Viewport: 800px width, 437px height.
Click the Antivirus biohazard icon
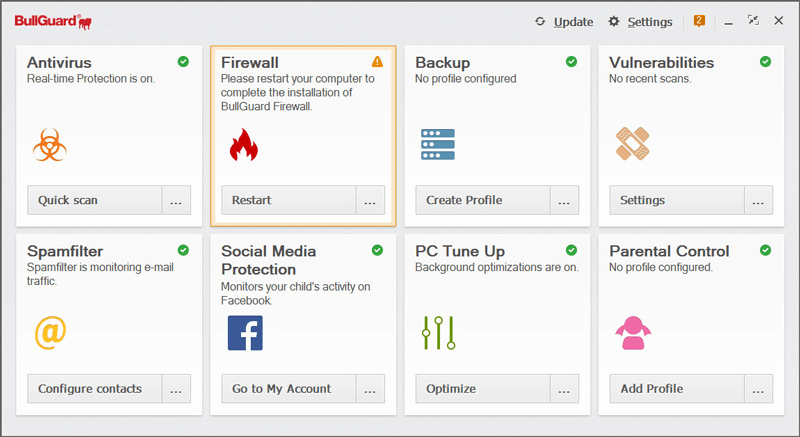(x=49, y=145)
